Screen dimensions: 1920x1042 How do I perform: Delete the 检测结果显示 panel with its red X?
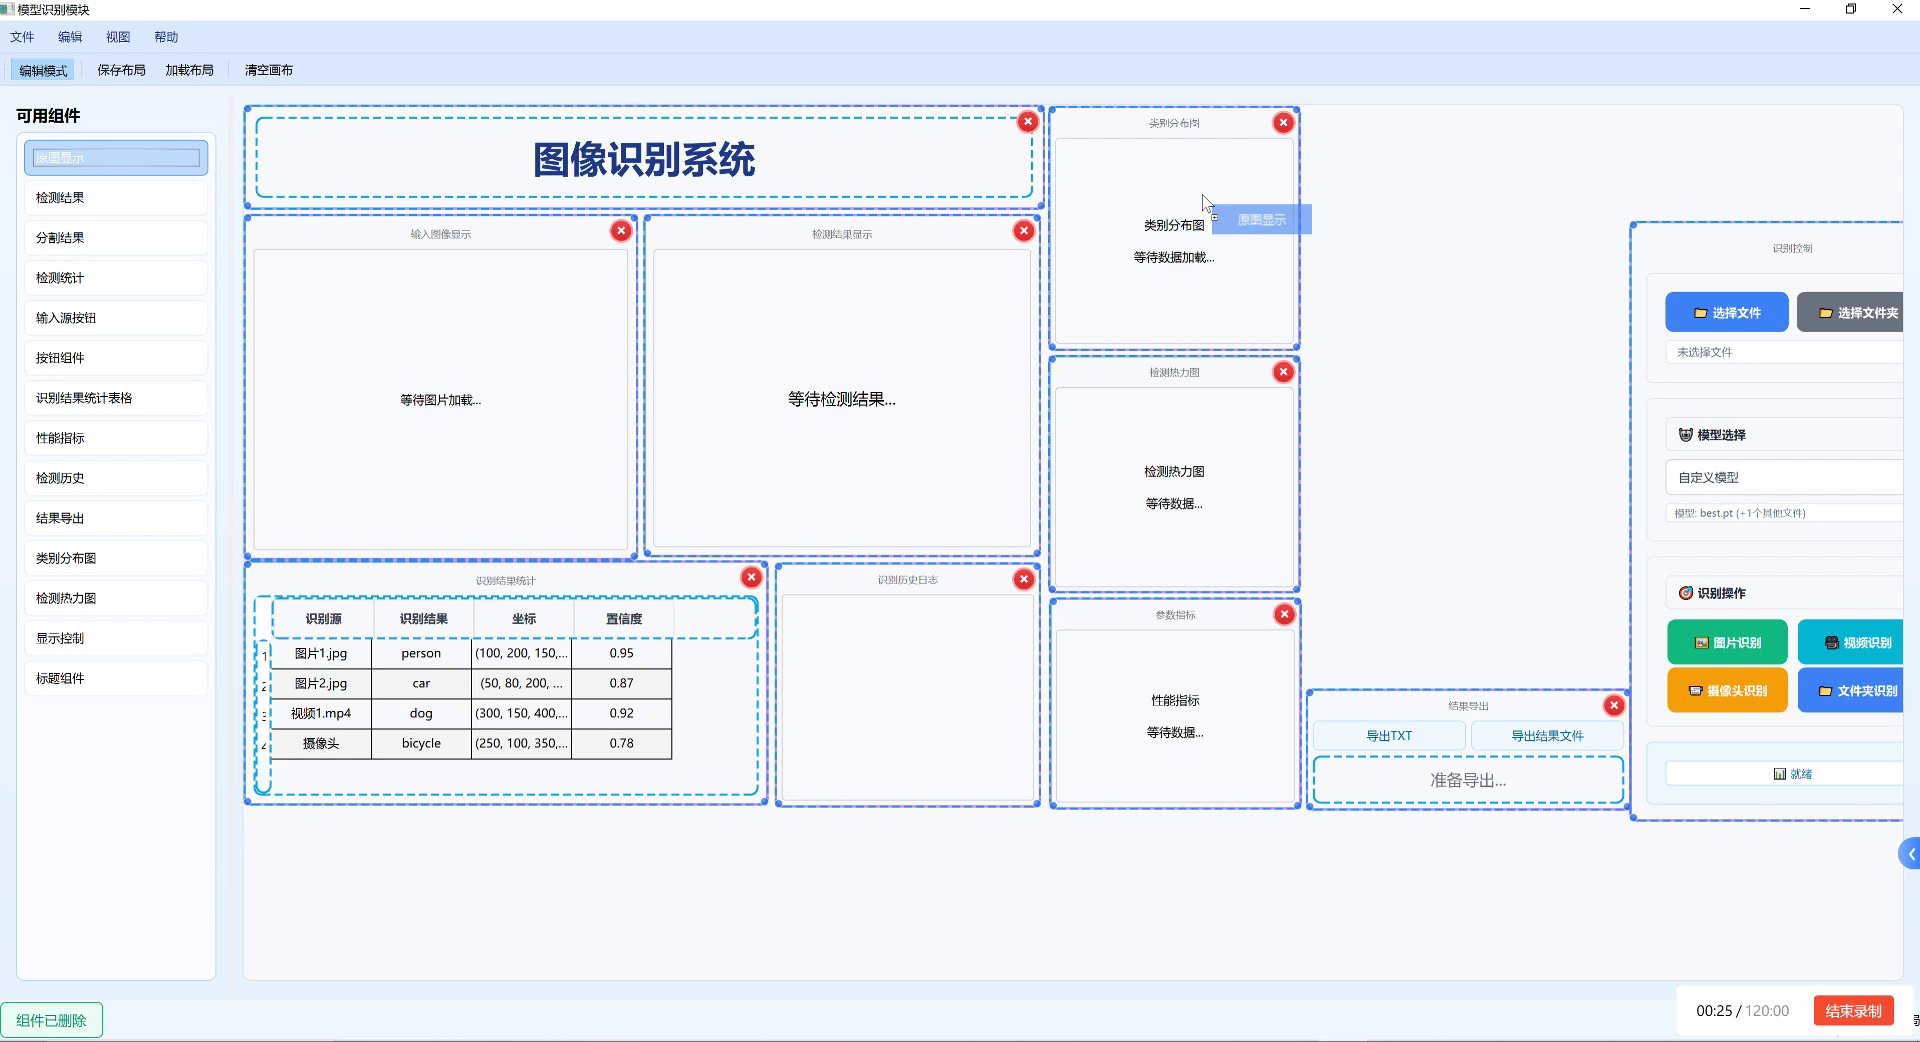pyautogui.click(x=1024, y=231)
